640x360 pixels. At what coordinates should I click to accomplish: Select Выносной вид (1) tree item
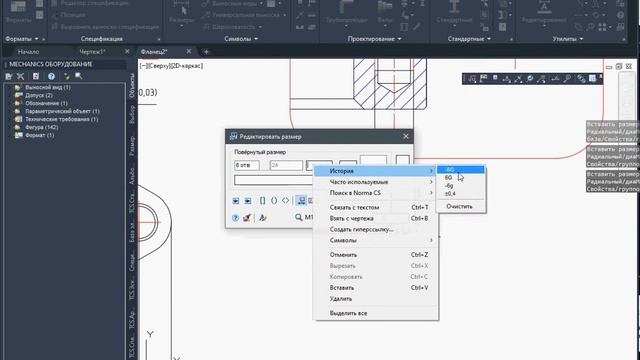(48, 87)
